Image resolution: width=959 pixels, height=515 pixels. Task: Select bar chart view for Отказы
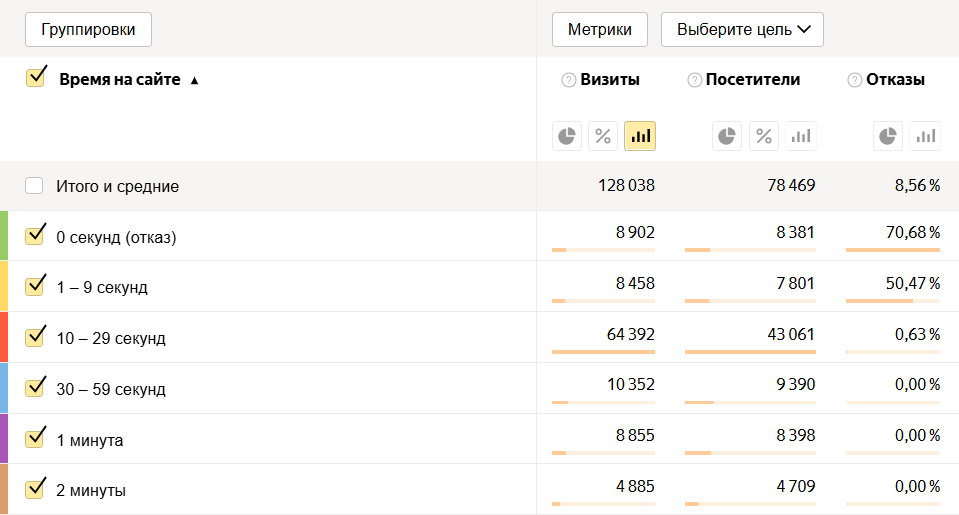925,136
